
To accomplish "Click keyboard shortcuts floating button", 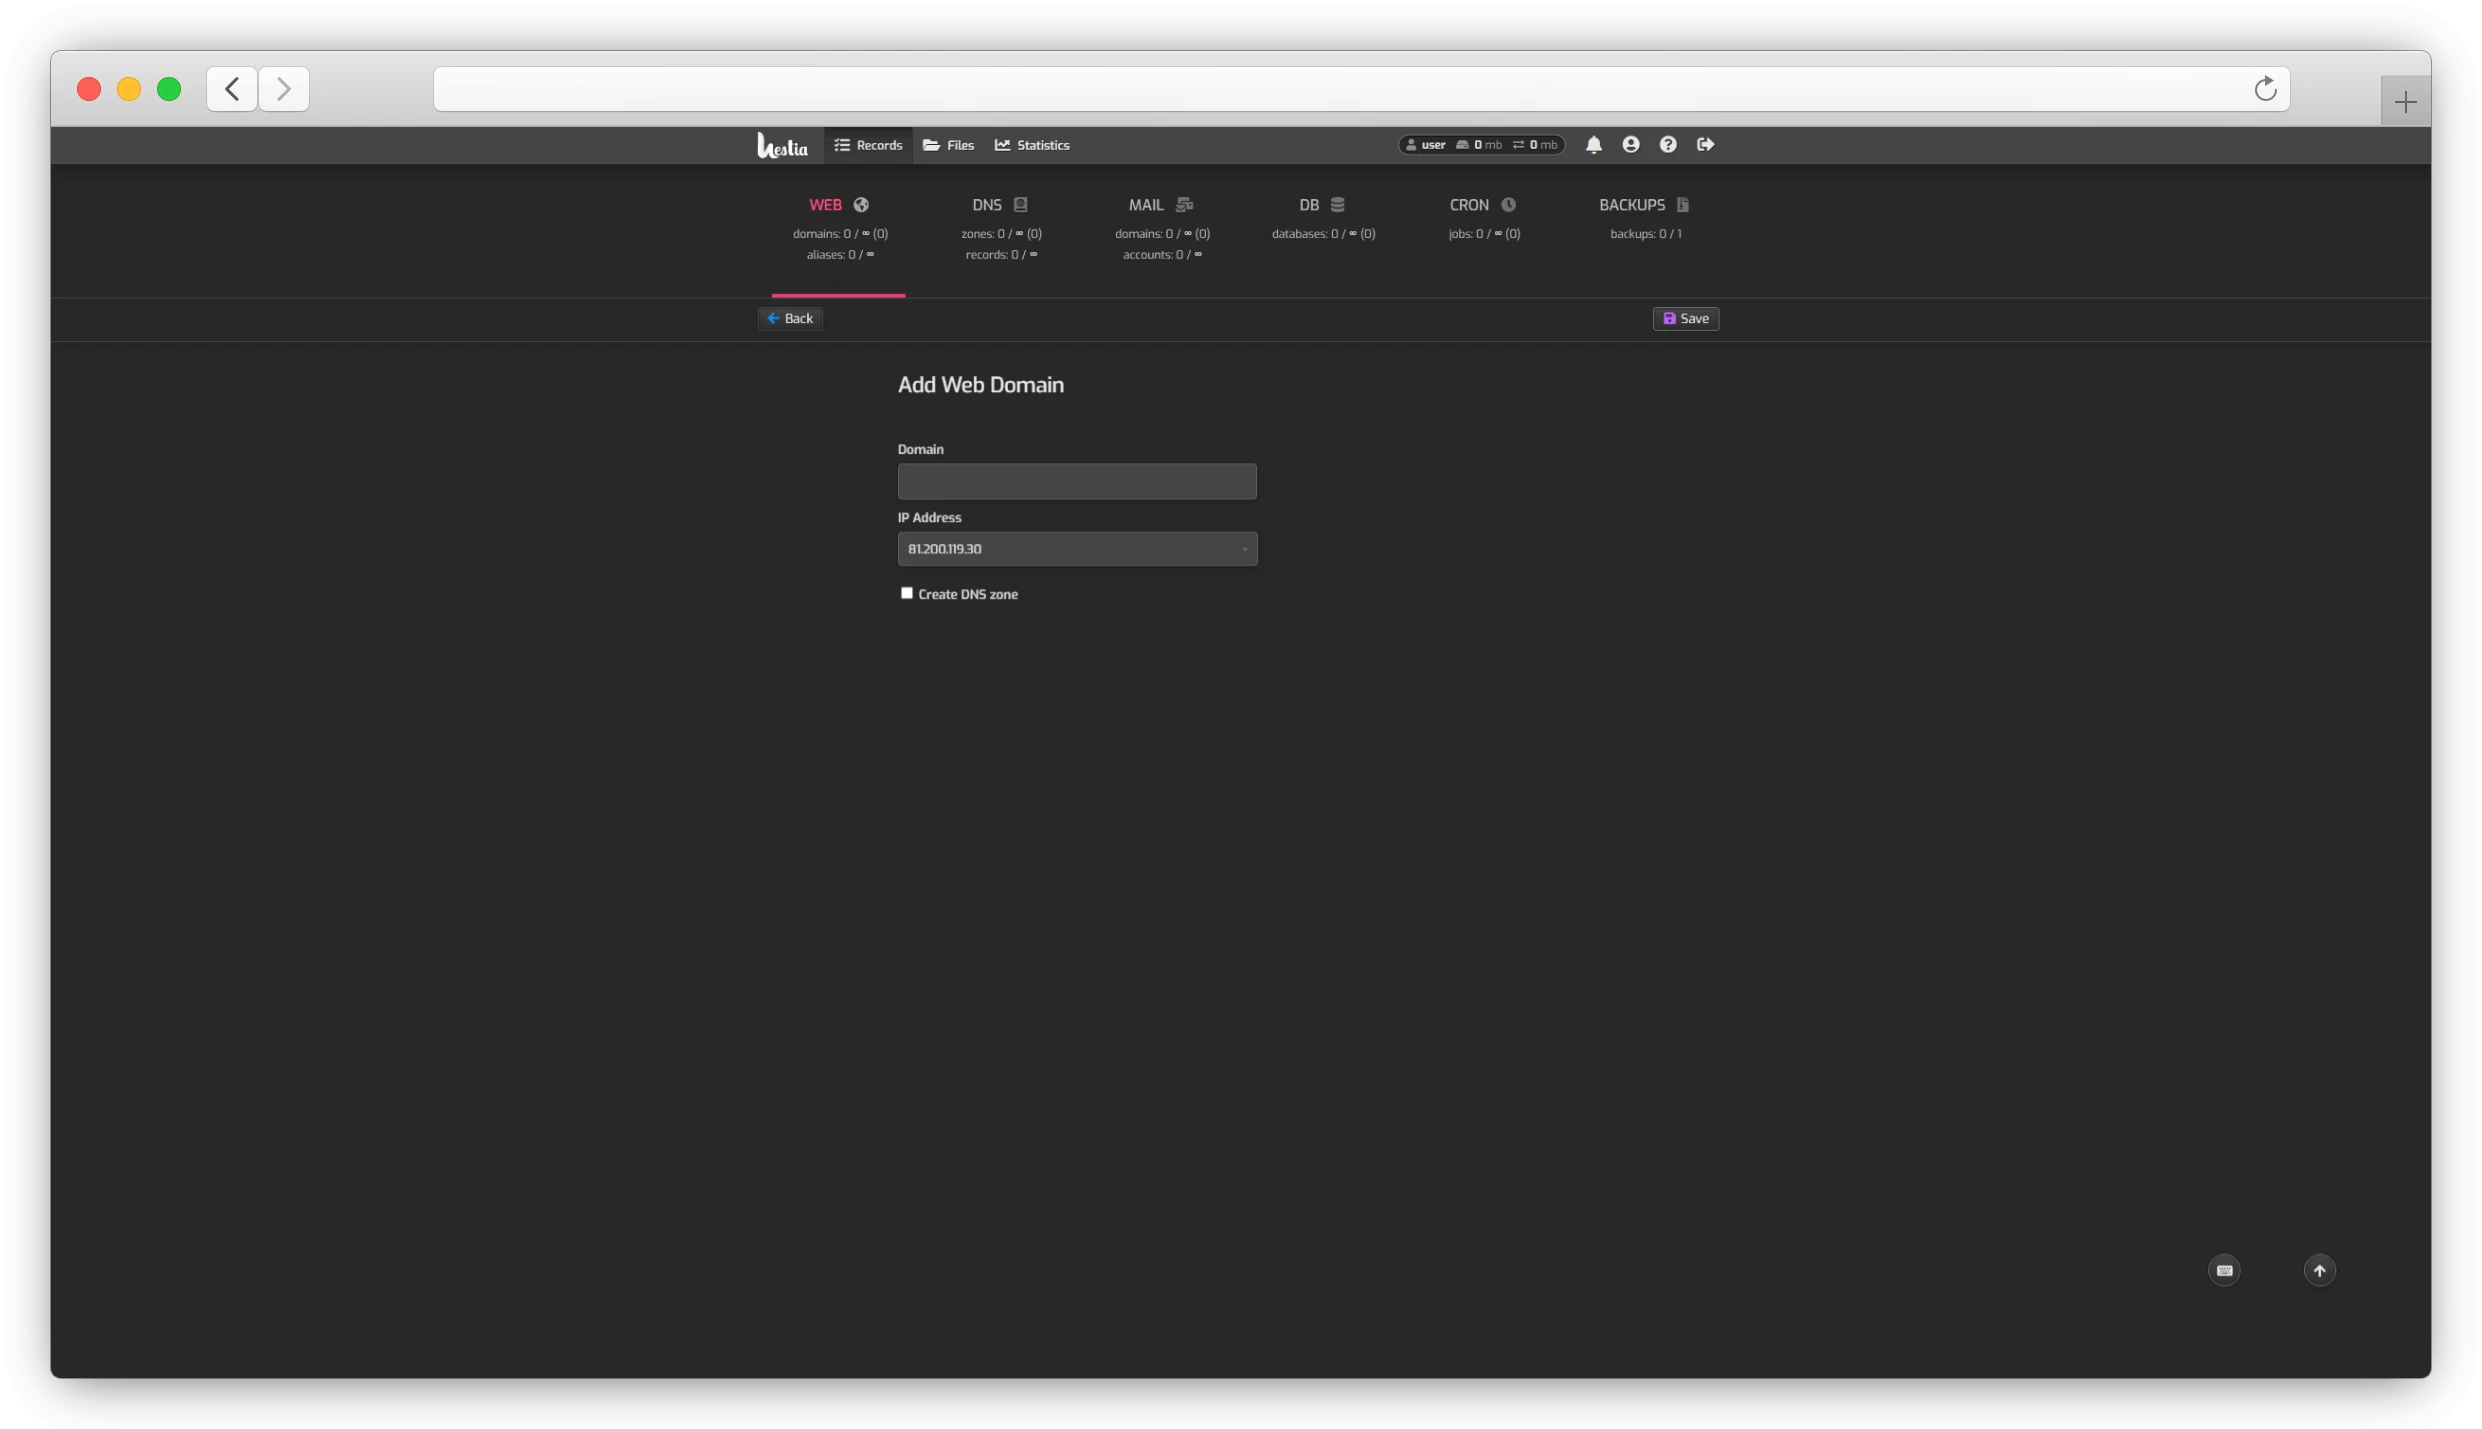I will [2224, 1270].
